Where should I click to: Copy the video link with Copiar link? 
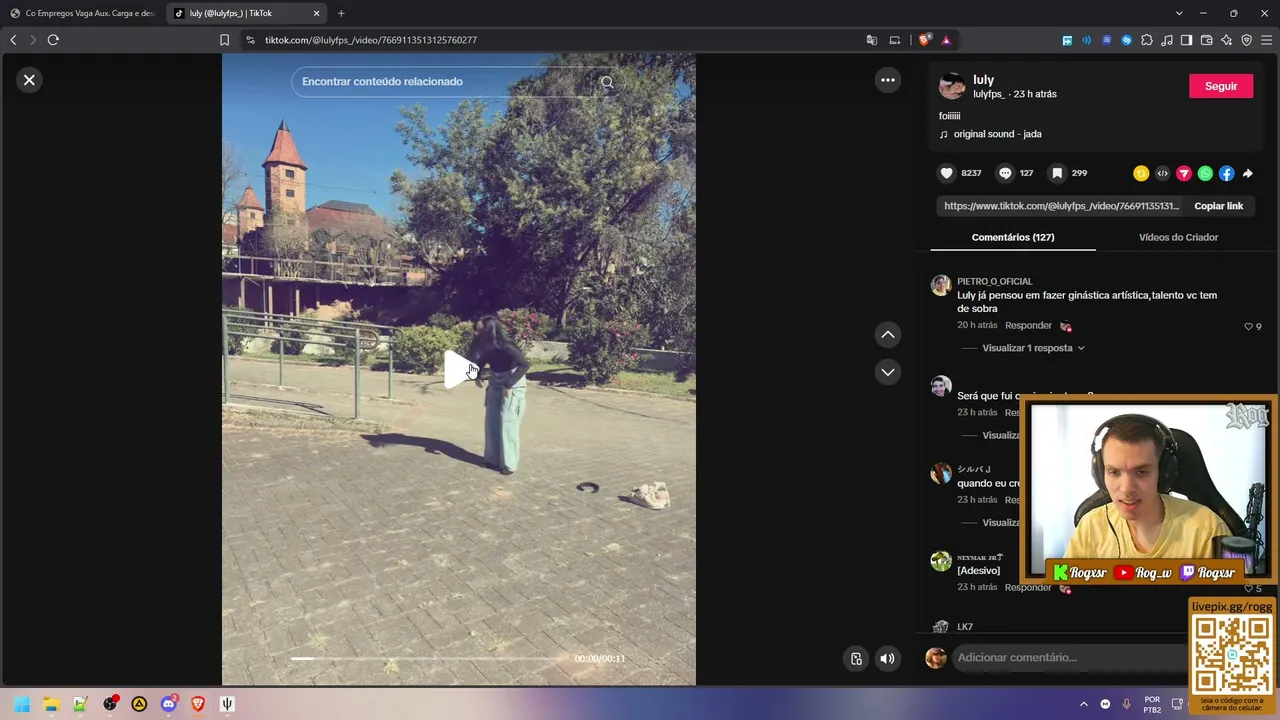tap(1218, 206)
